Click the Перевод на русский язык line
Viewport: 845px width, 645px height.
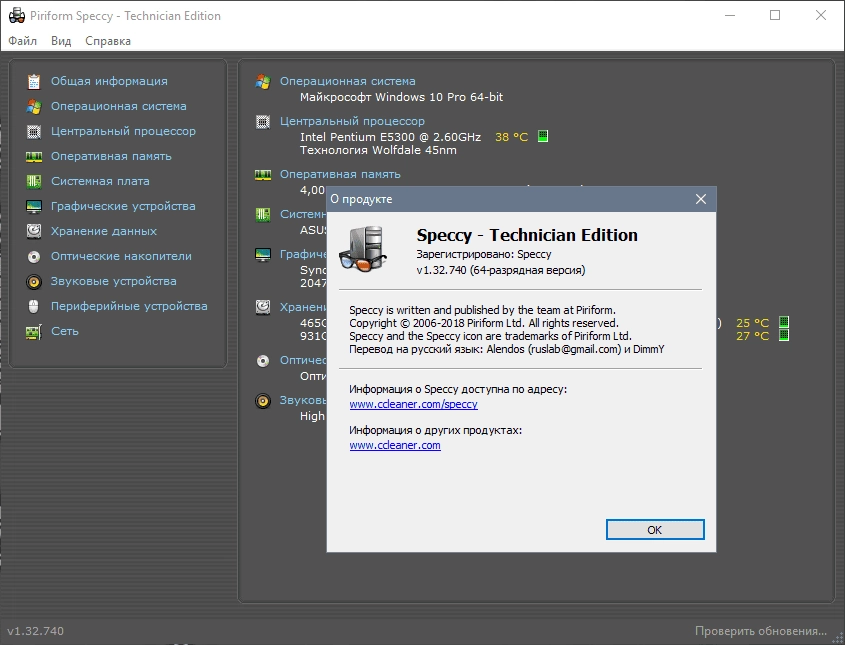tap(507, 349)
